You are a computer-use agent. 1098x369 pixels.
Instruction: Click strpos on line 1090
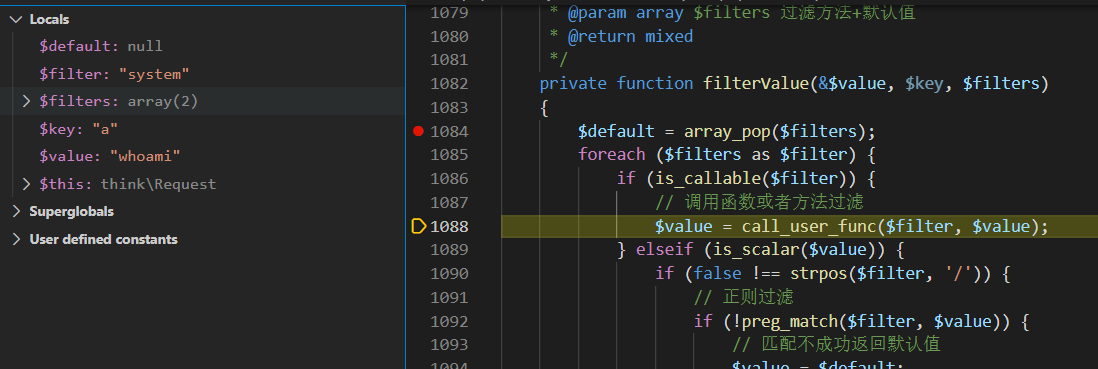click(819, 274)
